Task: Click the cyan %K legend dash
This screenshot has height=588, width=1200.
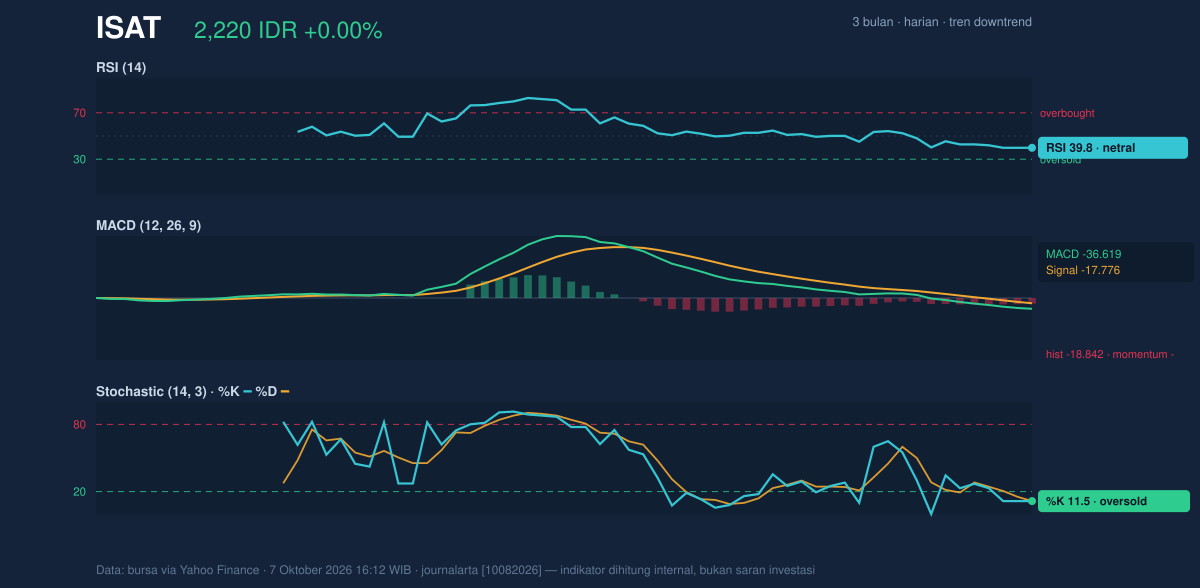Action: coord(248,391)
